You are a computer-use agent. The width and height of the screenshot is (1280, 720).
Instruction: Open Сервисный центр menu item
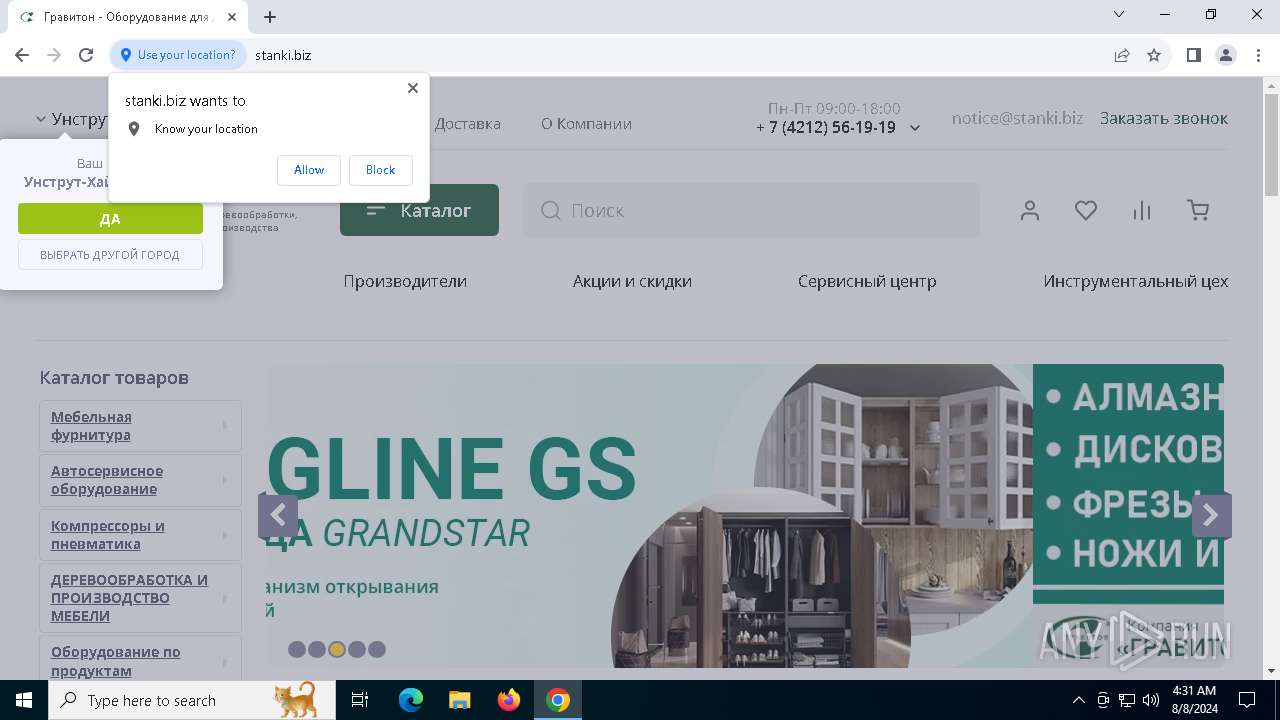(867, 281)
